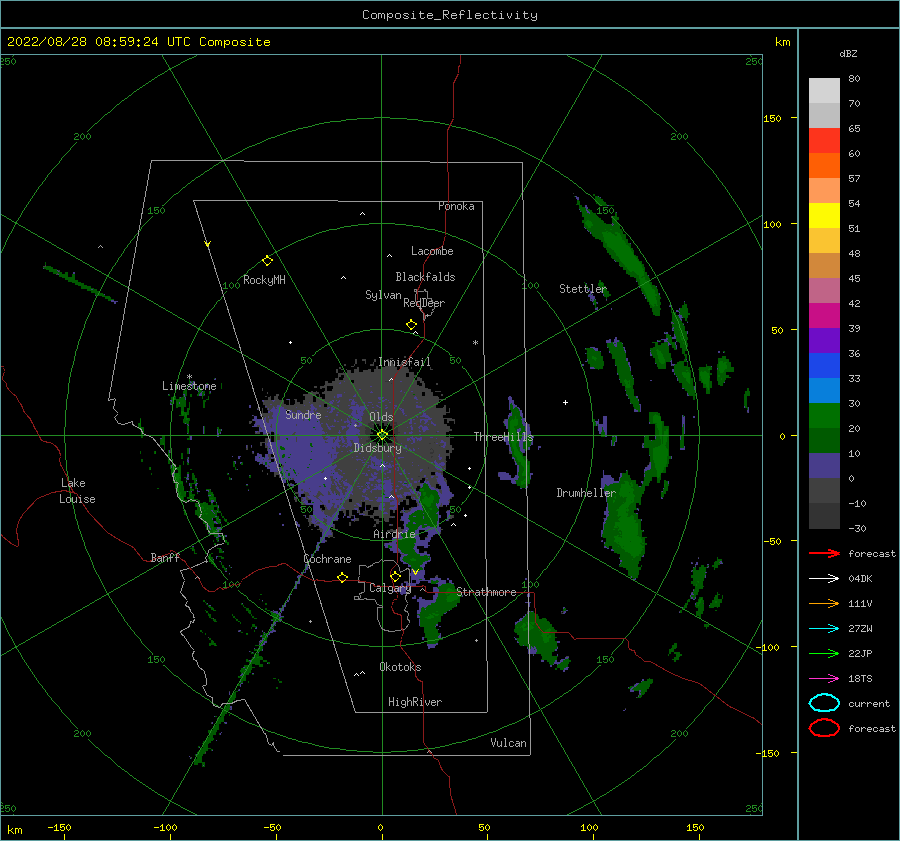Select the dark green swatch between 20 and 10
Viewport: 900px width, 841px height.
[x=824, y=440]
